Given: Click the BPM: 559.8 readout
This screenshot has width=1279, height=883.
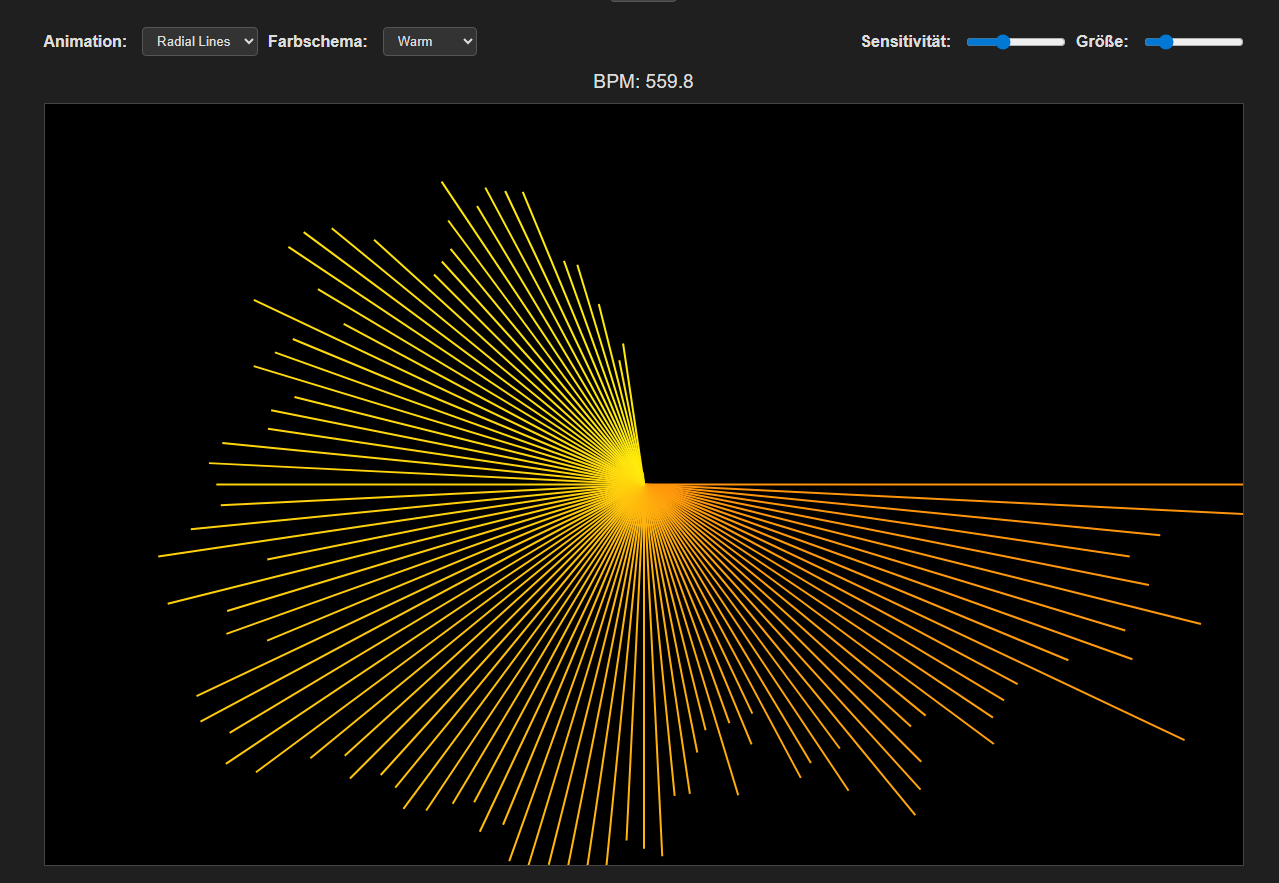Looking at the screenshot, I should [x=643, y=81].
